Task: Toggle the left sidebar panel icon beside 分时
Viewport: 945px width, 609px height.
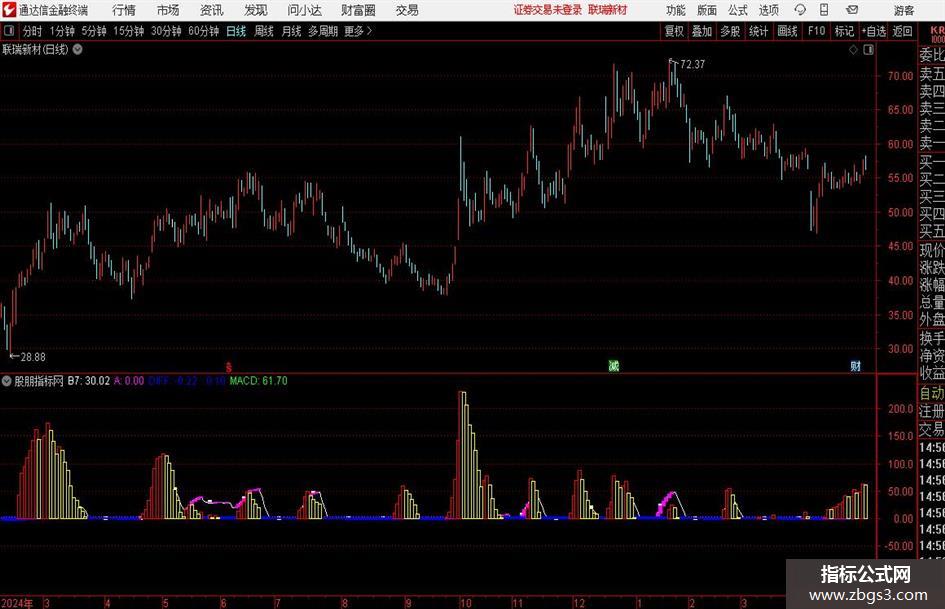Action: point(9,31)
